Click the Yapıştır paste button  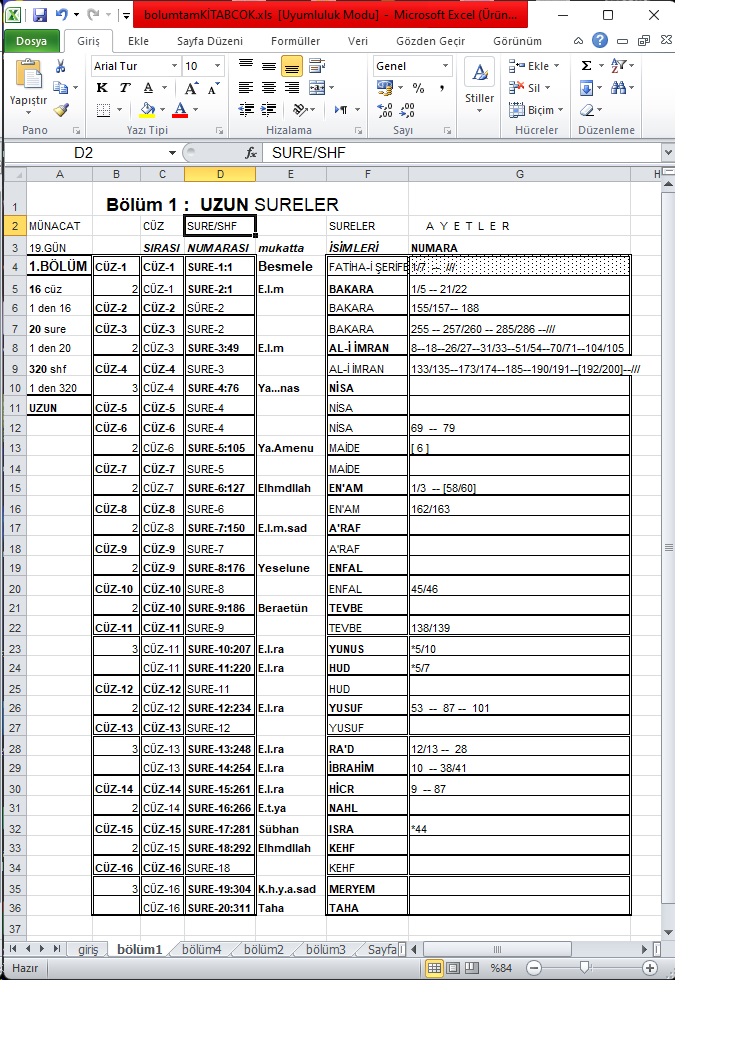28,86
